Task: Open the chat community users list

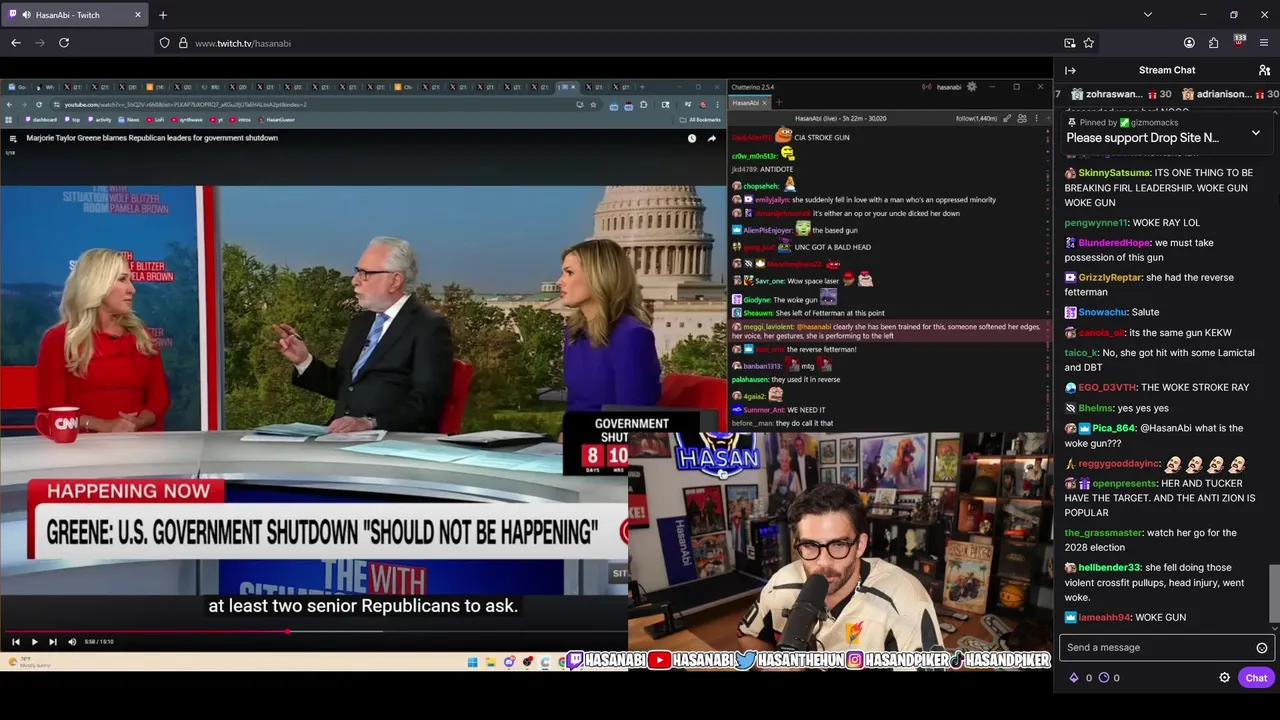Action: pos(1264,70)
